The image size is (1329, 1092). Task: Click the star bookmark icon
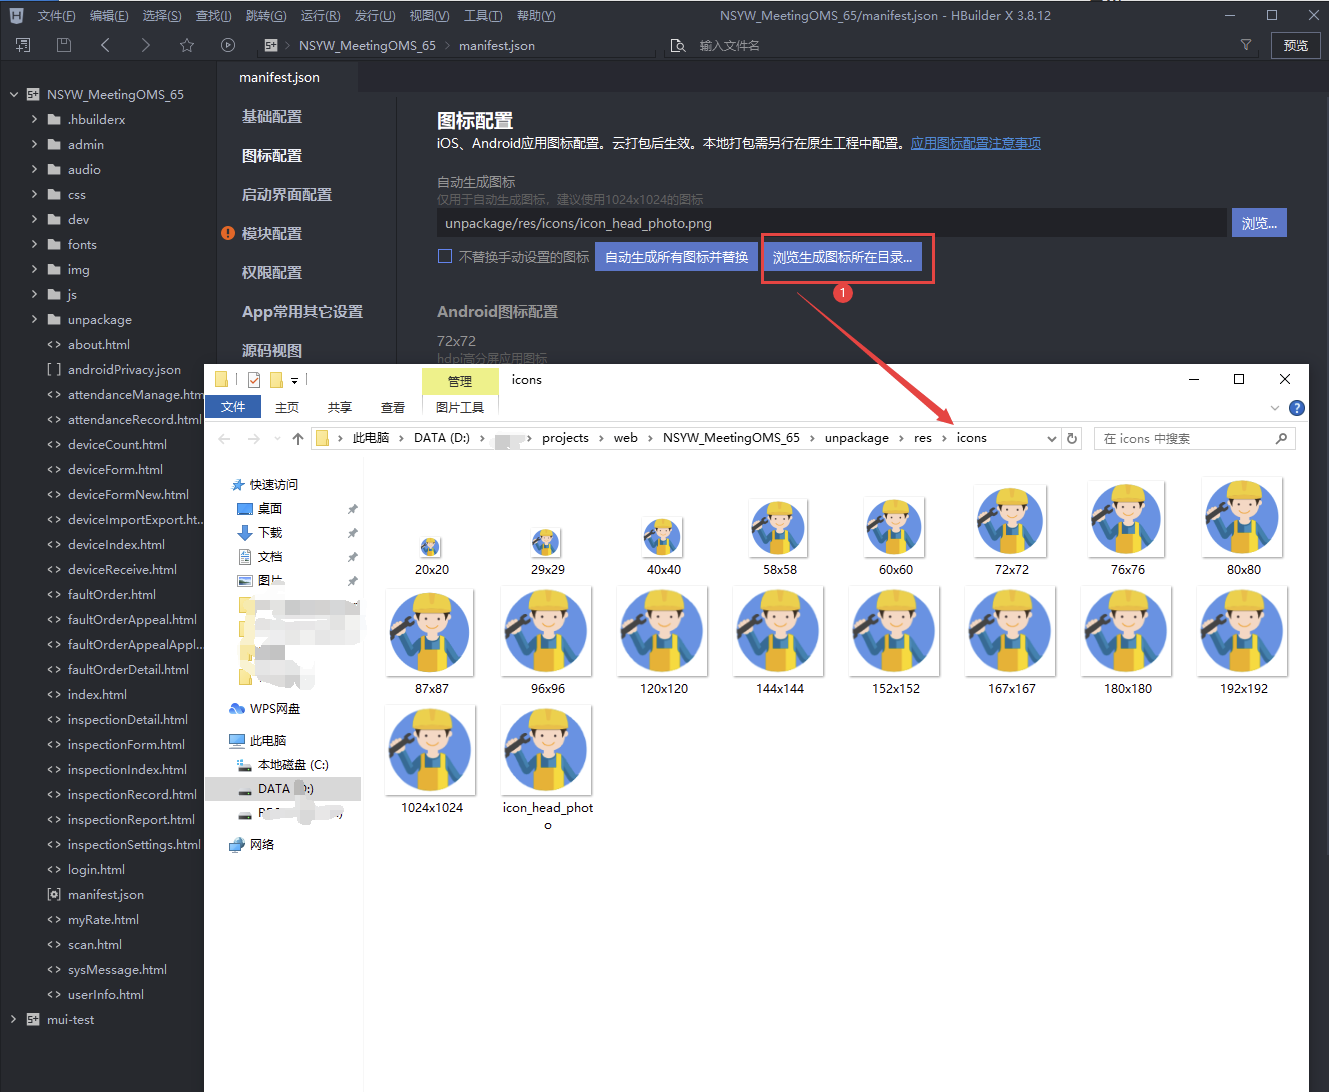187,45
